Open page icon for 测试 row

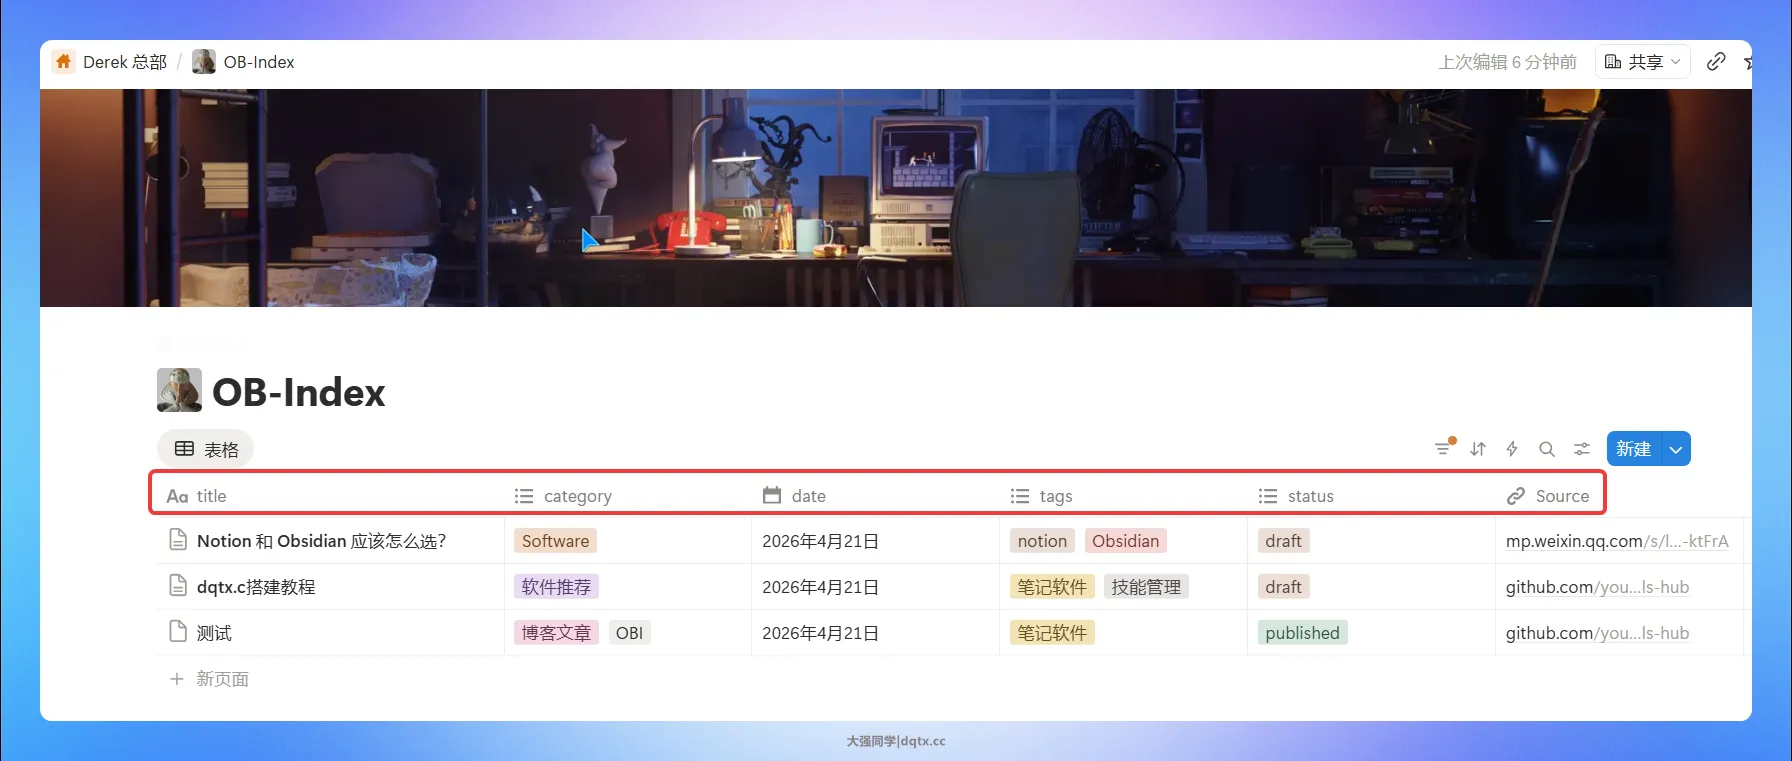[178, 632]
